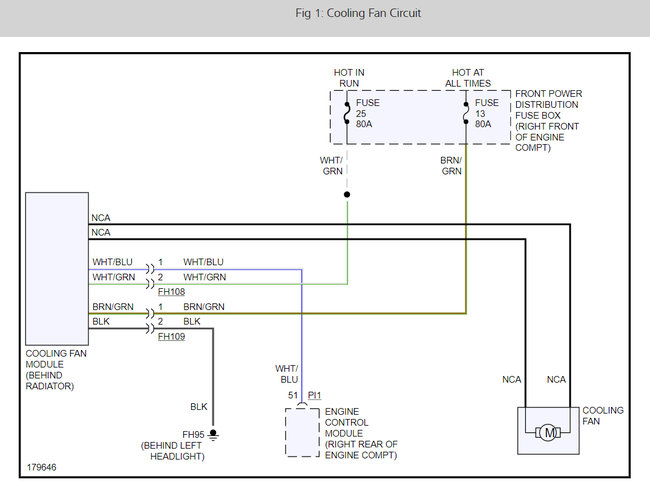Click the 'COOLING FAN' label by motor
The width and height of the screenshot is (650, 485).
coord(603,416)
